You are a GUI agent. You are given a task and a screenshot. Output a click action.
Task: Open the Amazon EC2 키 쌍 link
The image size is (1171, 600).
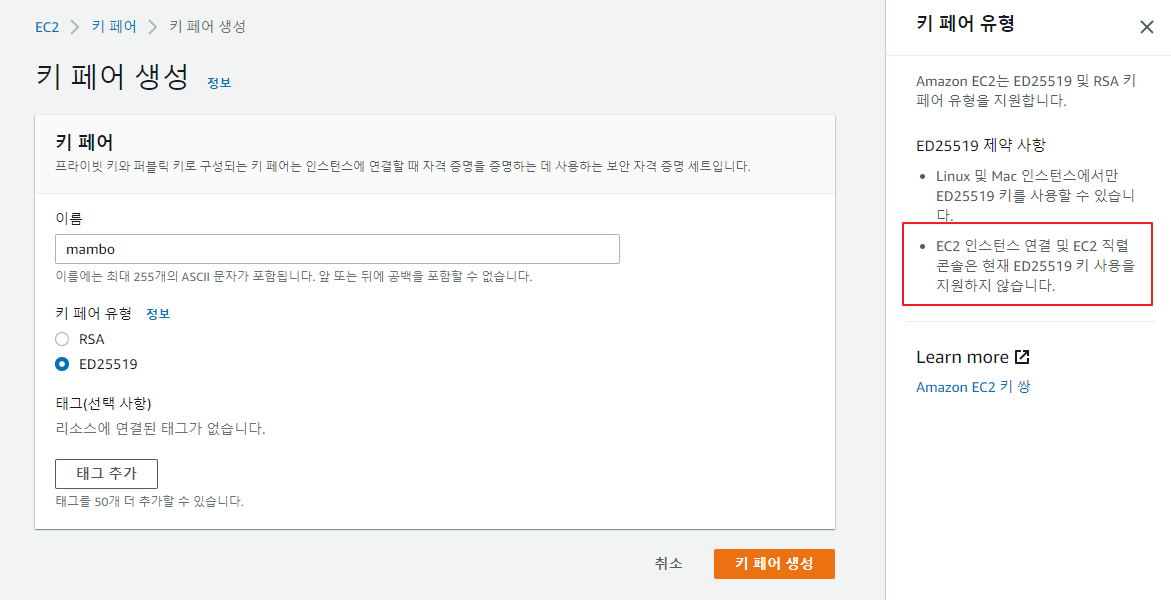tap(972, 387)
